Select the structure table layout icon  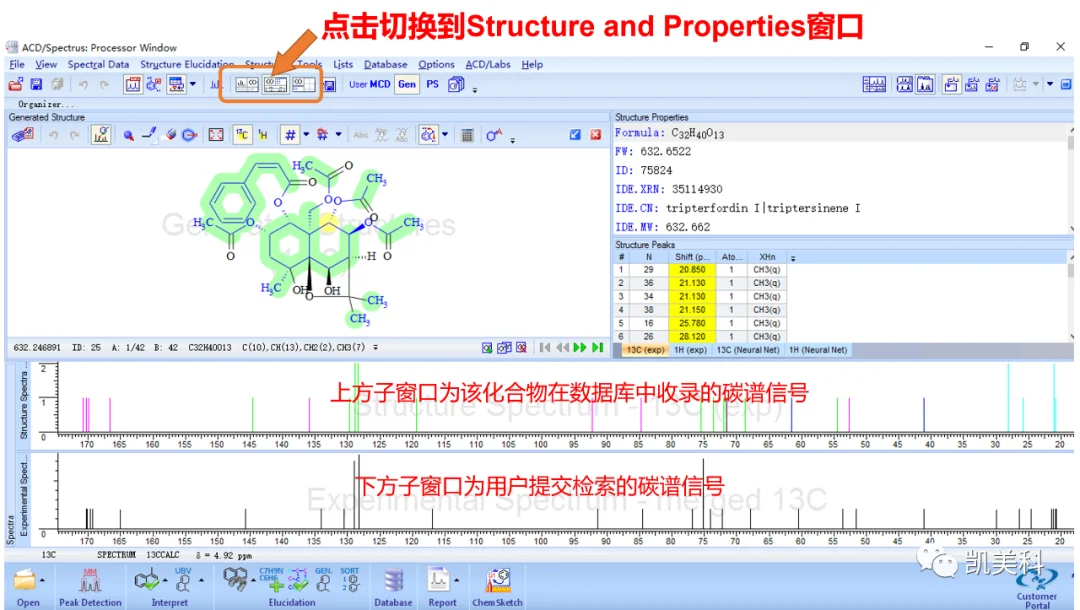303,85
